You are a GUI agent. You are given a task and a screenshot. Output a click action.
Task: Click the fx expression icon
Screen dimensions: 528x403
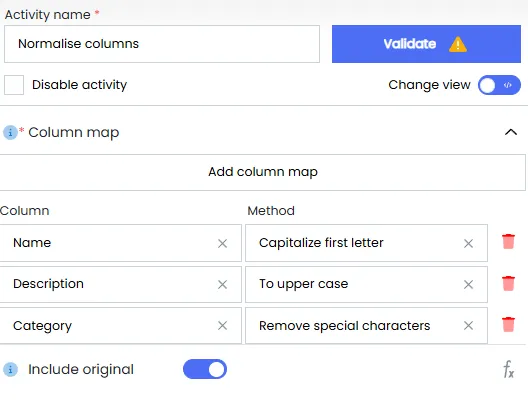[508, 369]
